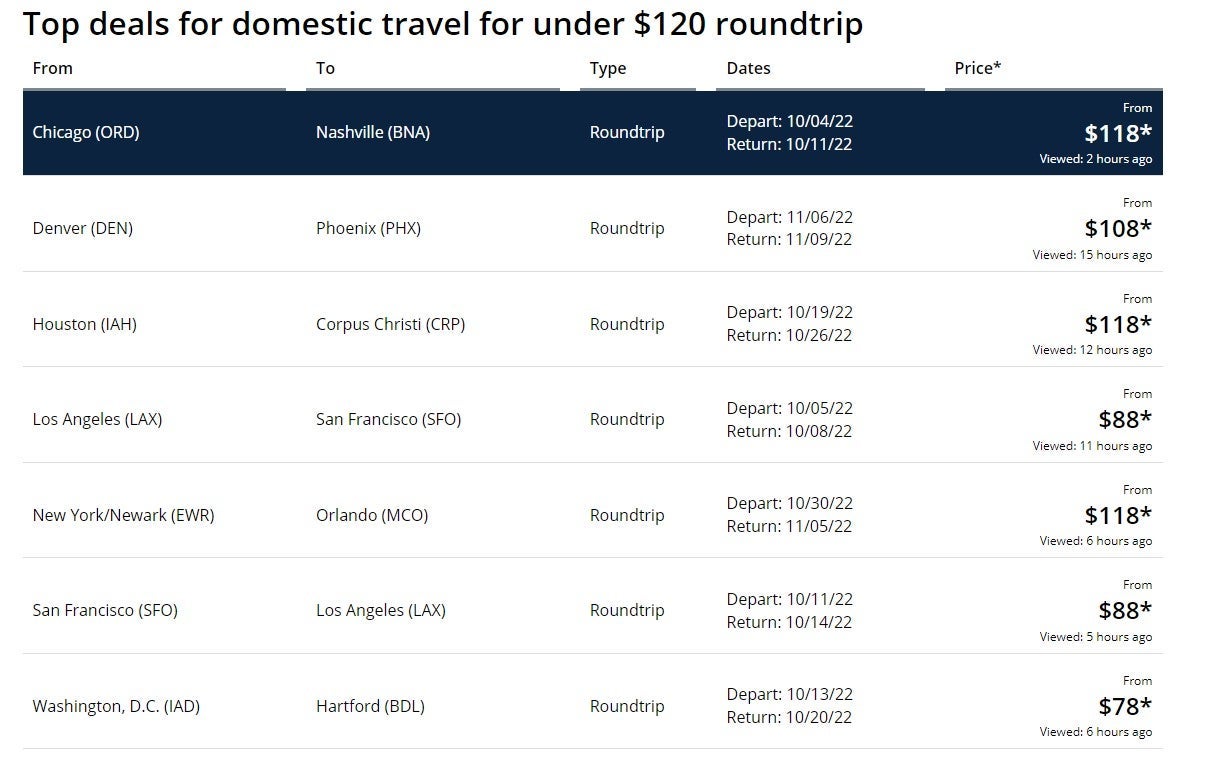Open the Houston (IAH) deal

tap(84, 324)
